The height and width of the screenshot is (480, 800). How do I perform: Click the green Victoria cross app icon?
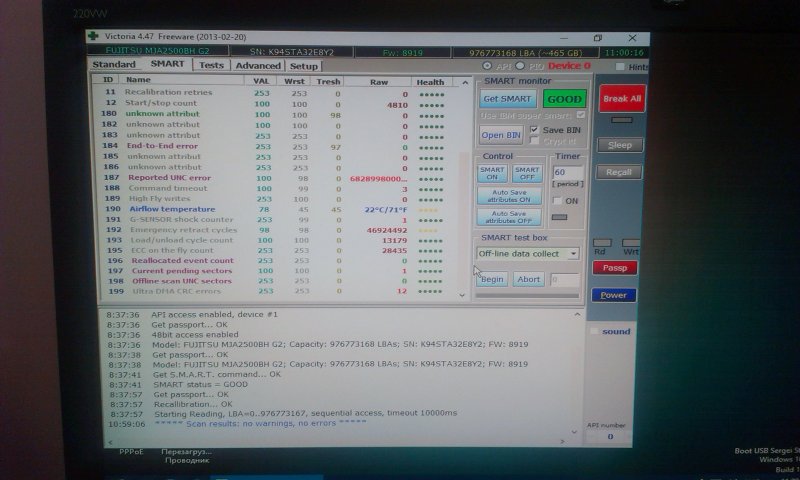pos(93,37)
